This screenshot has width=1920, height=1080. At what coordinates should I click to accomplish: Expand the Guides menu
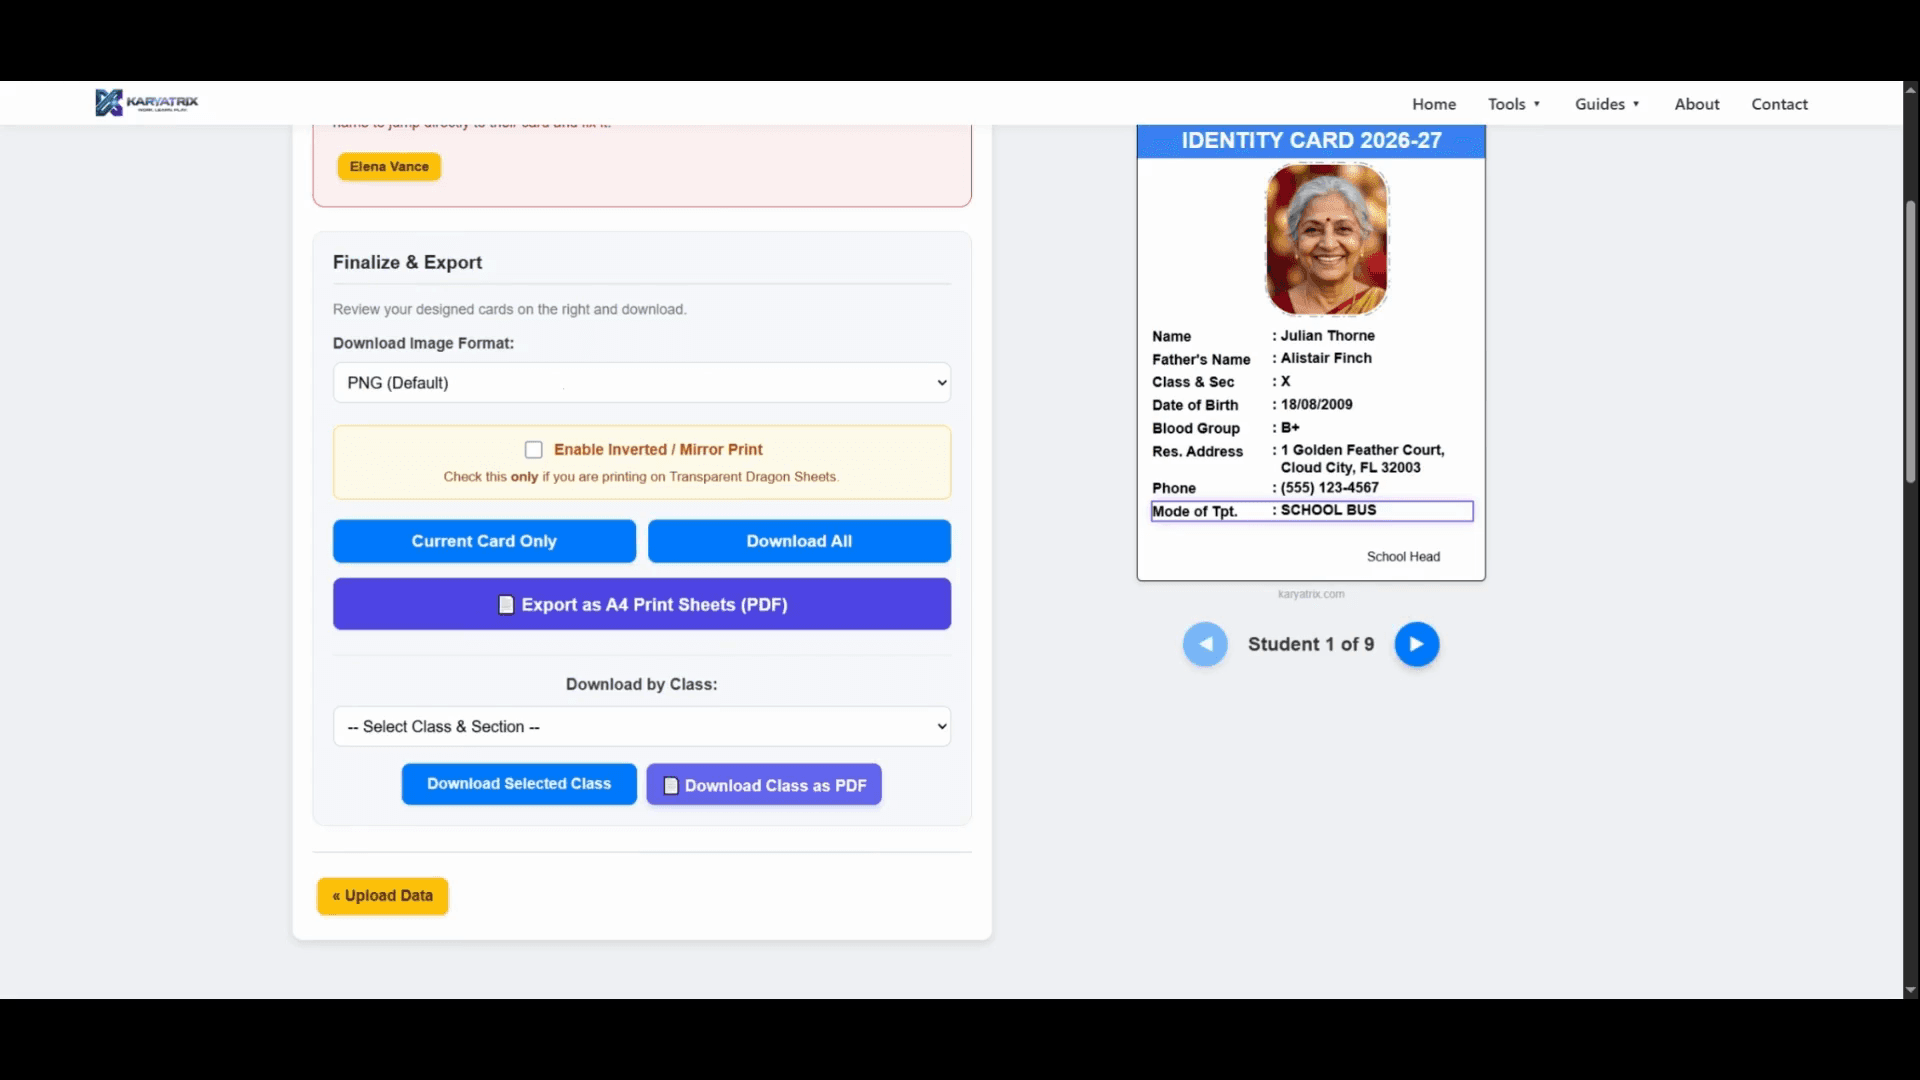[1607, 104]
